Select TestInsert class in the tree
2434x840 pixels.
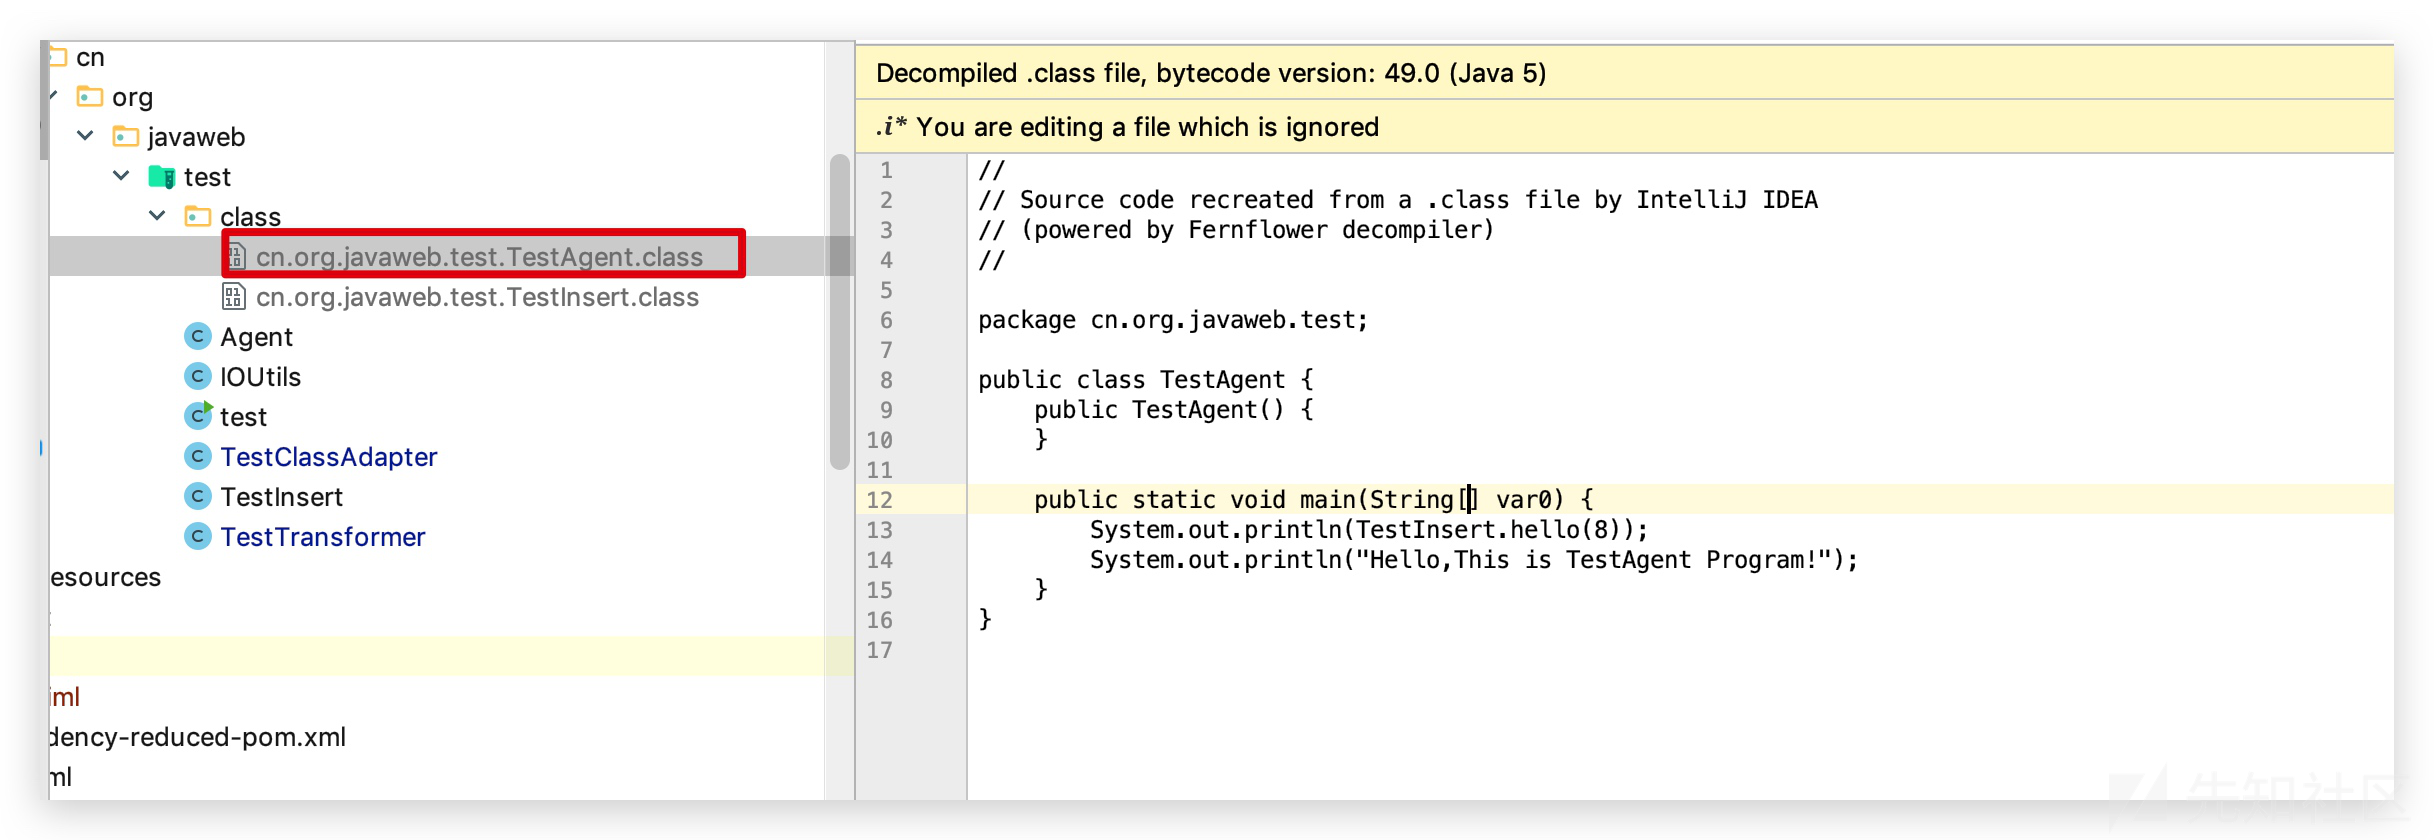click(x=282, y=497)
